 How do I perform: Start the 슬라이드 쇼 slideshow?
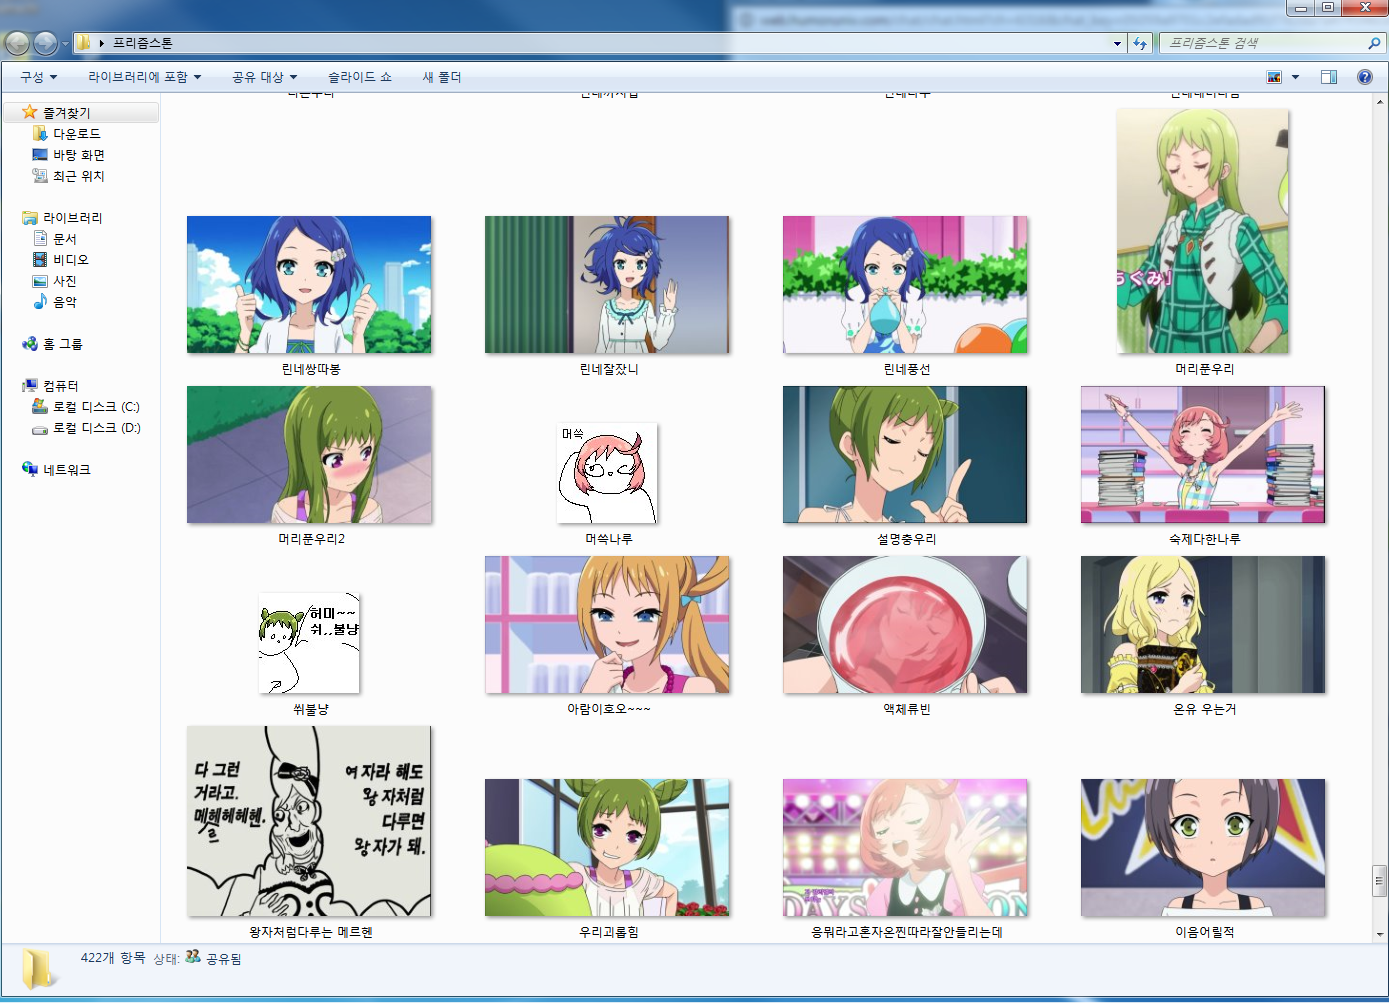360,77
